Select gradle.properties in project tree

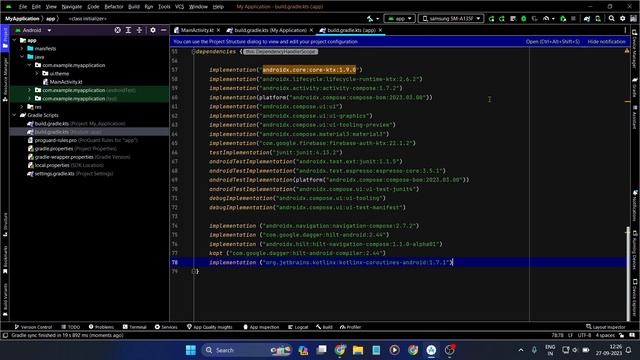[54, 149]
